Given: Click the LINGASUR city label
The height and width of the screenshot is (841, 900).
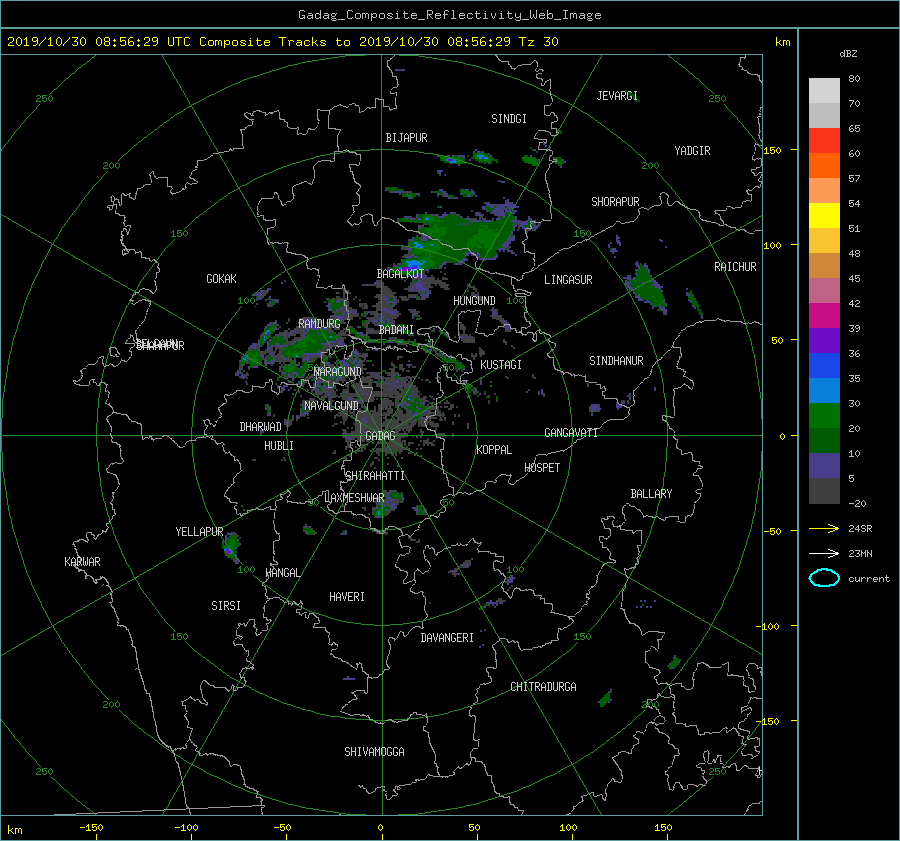Looking at the screenshot, I should (568, 280).
